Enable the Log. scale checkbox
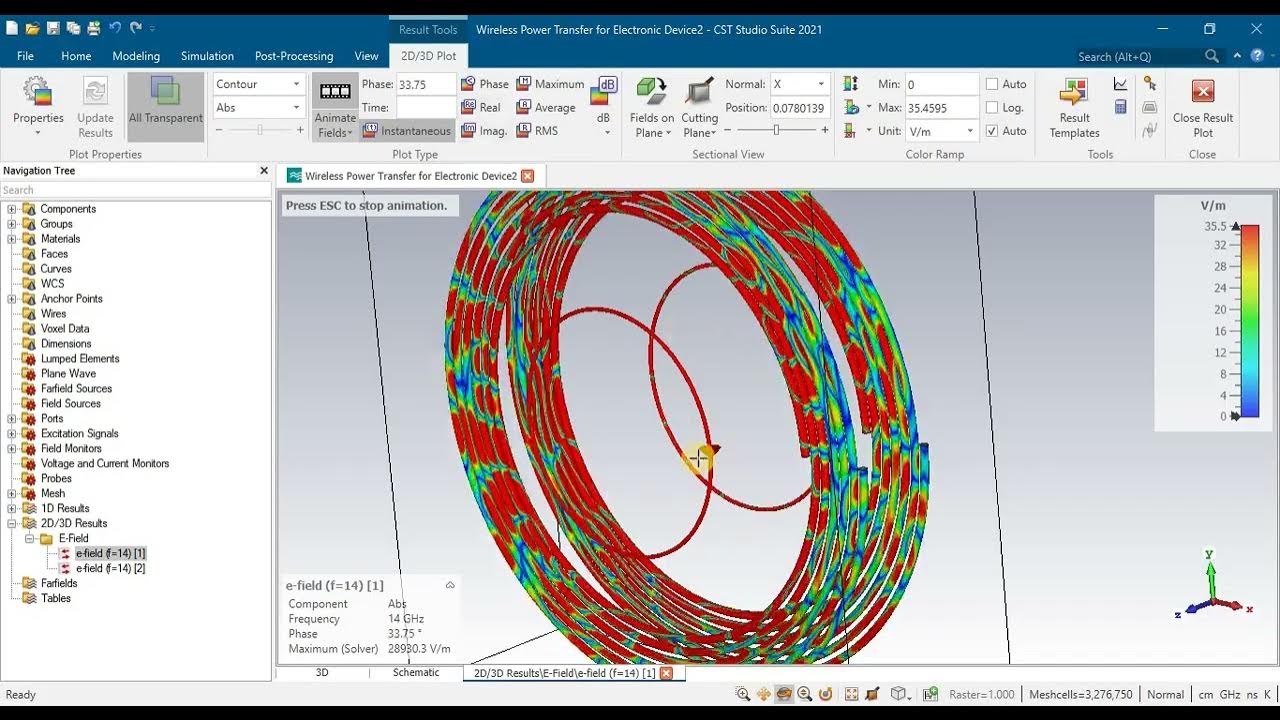 pyautogui.click(x=992, y=107)
